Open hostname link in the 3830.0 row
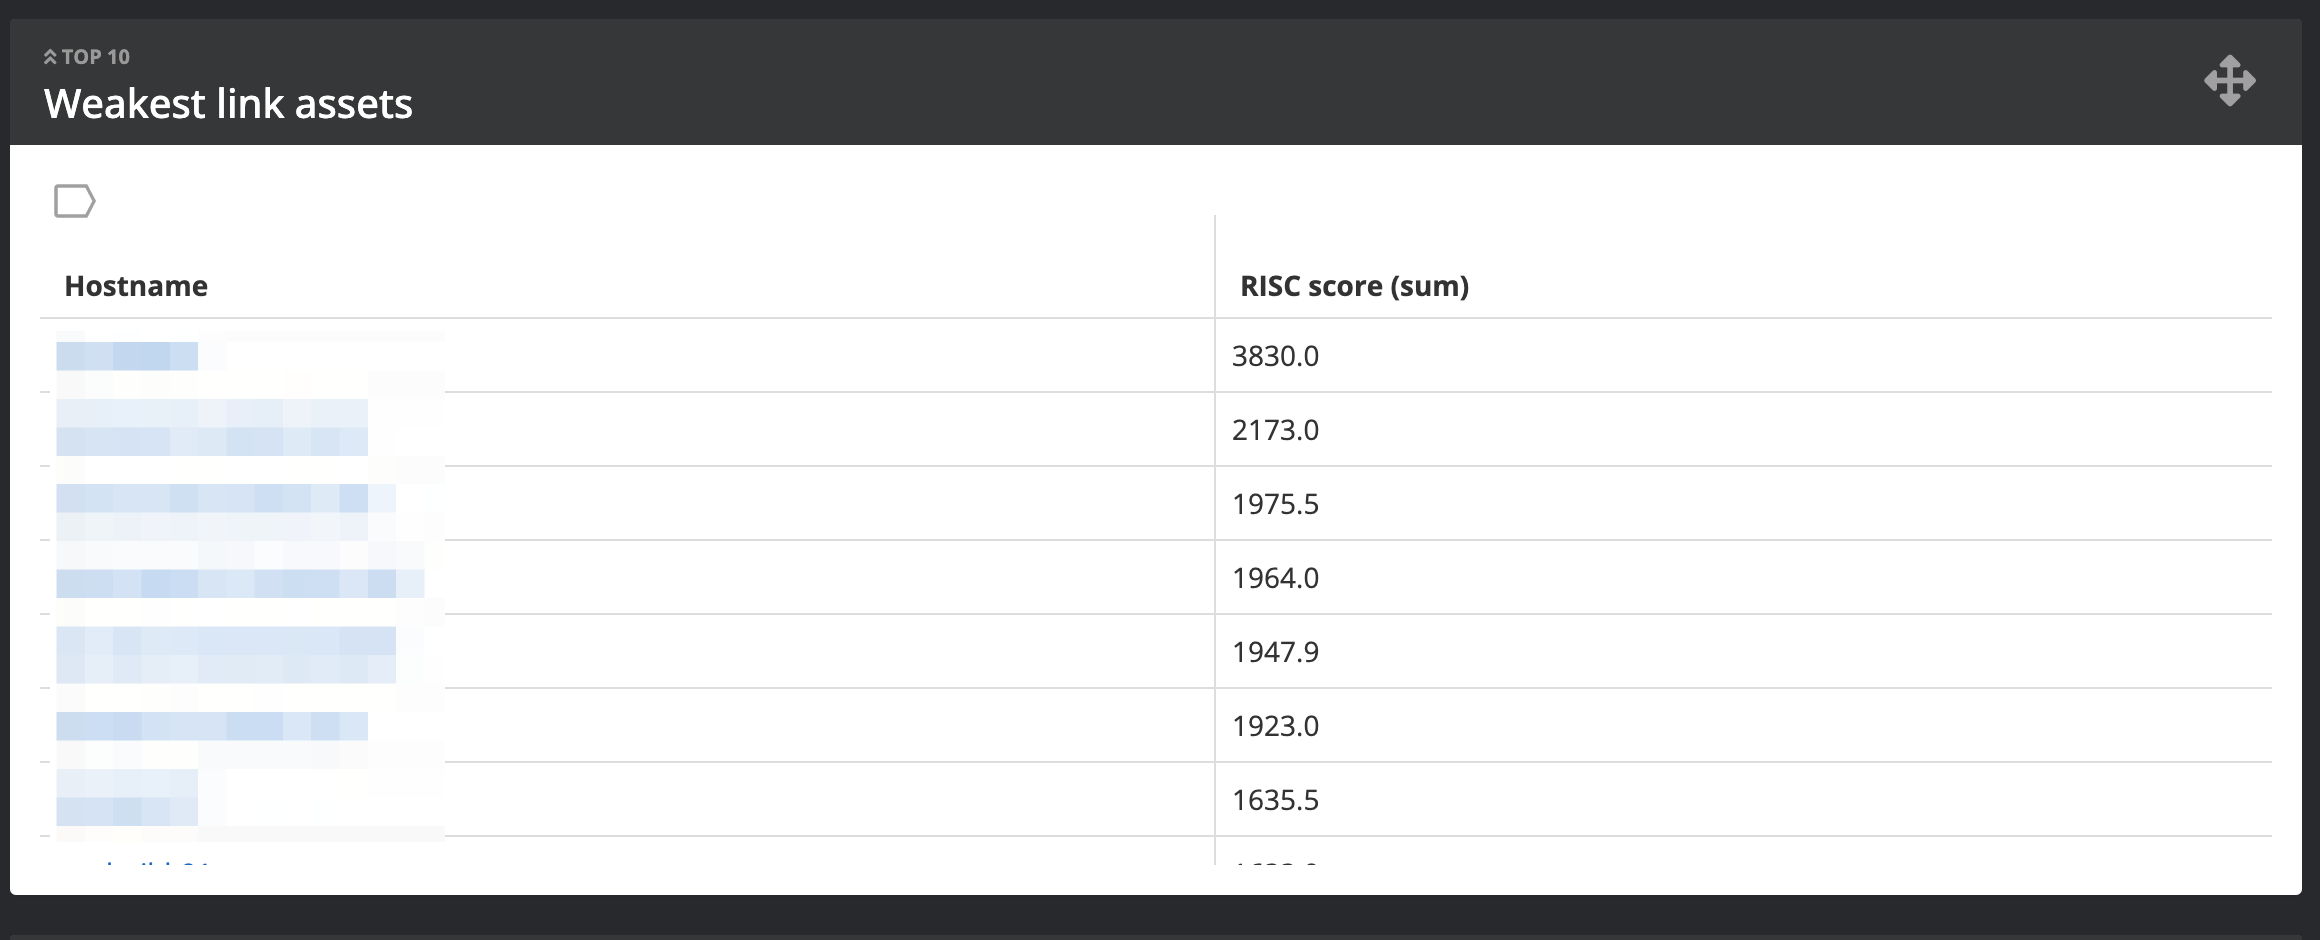The width and height of the screenshot is (2320, 940). pyautogui.click(x=127, y=356)
